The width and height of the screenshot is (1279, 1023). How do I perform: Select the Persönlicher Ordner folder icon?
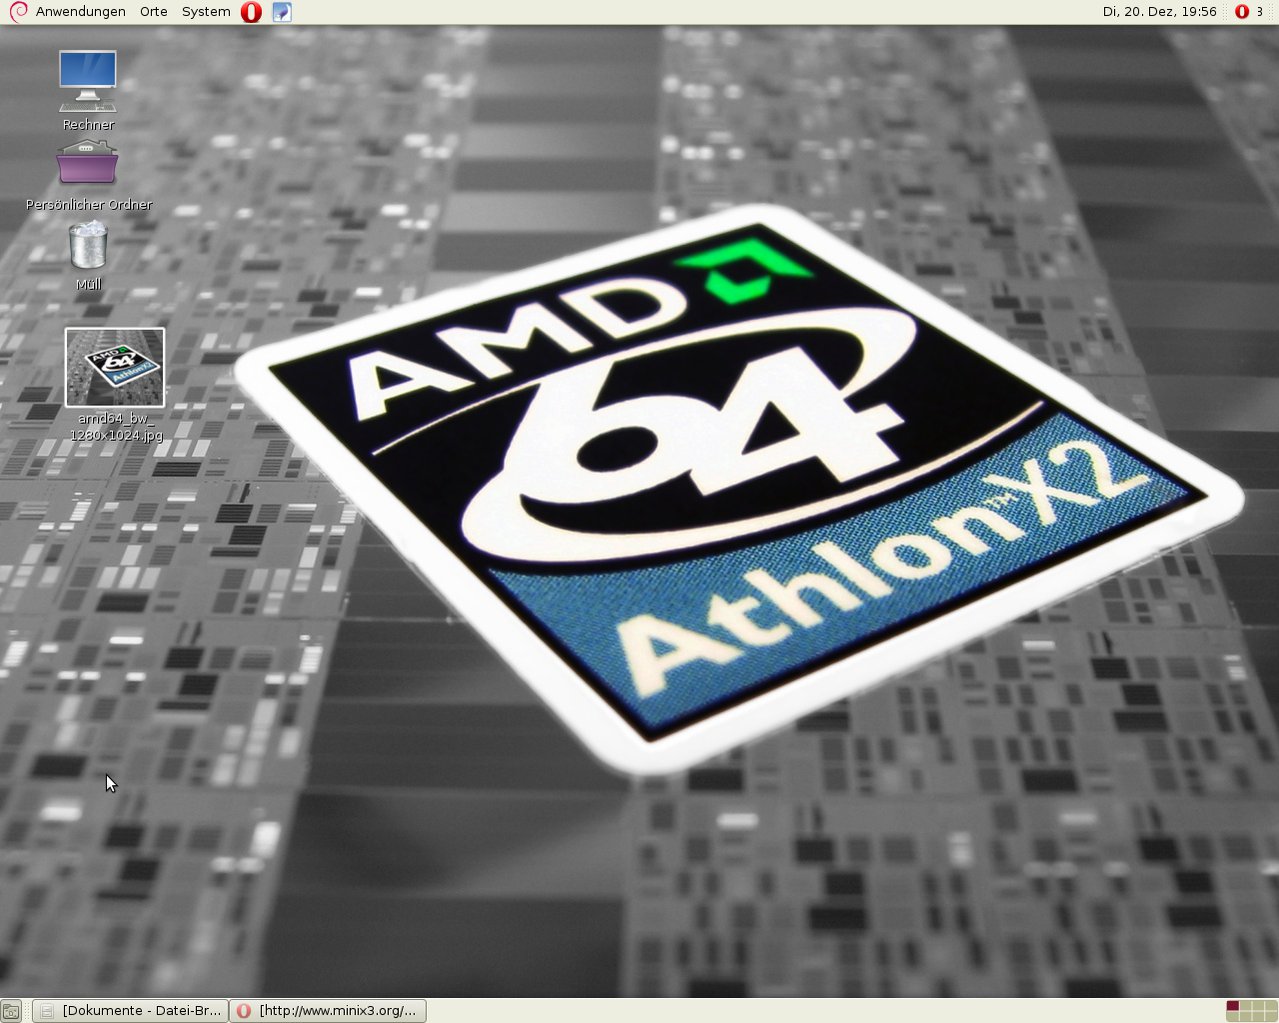pos(88,164)
